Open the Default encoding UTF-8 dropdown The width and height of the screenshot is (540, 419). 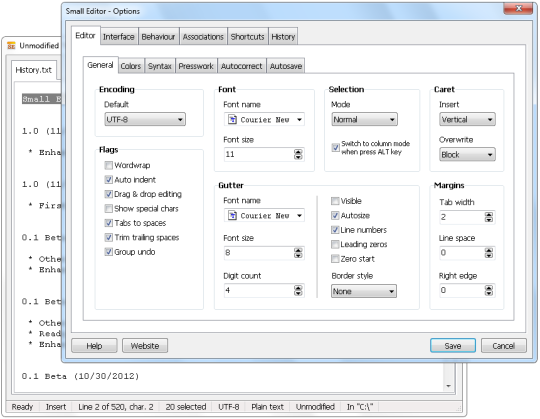click(x=145, y=119)
